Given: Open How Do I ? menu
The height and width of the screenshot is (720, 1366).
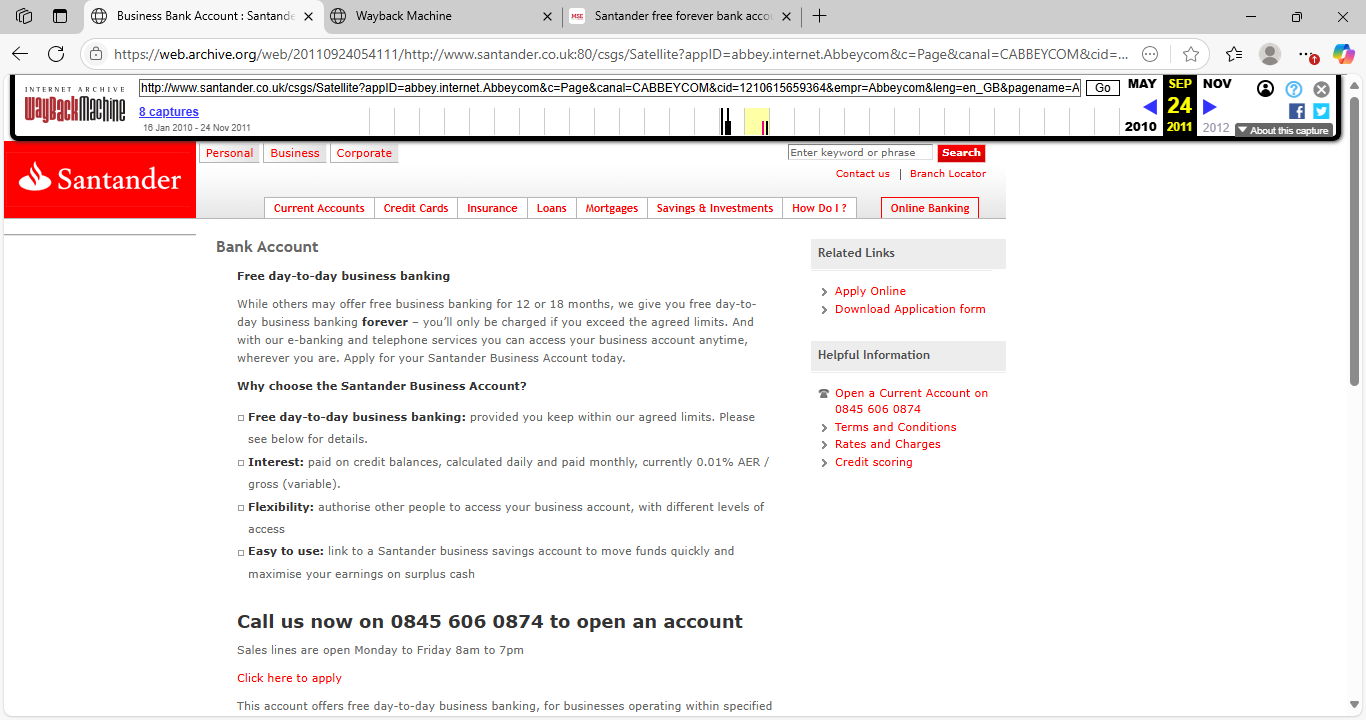Looking at the screenshot, I should click(x=819, y=208).
